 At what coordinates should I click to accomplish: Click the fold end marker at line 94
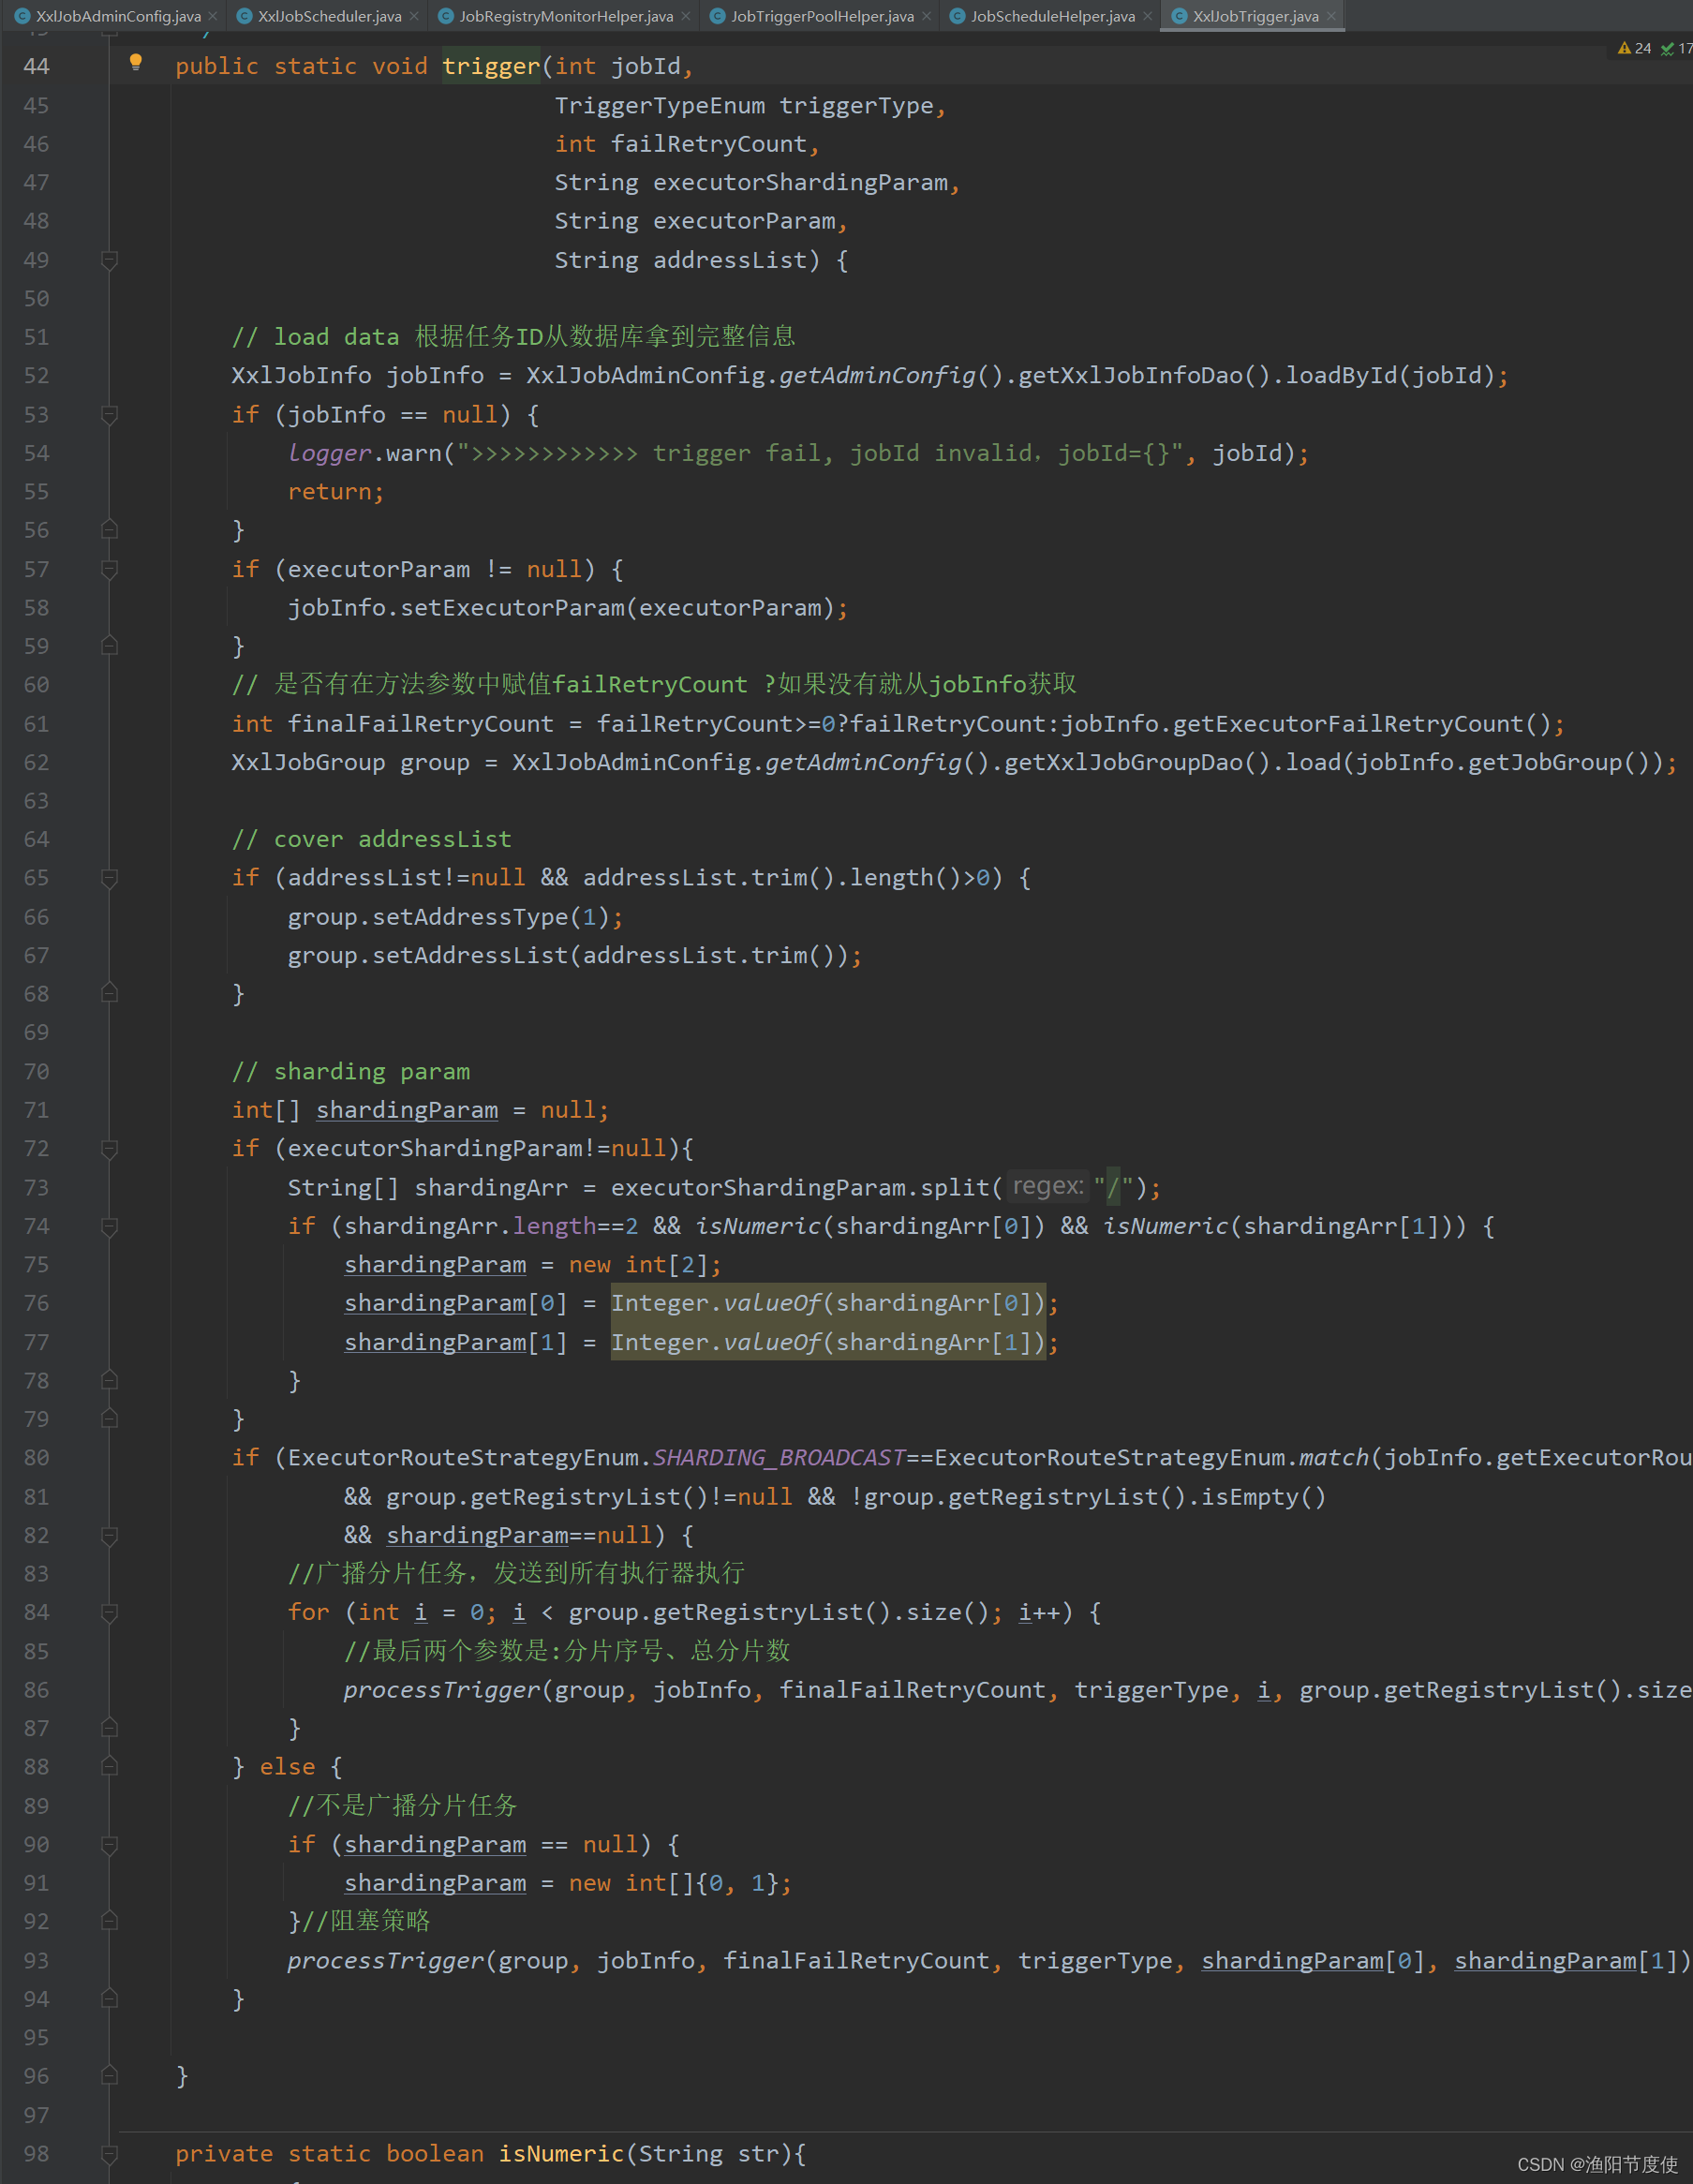tap(110, 1999)
